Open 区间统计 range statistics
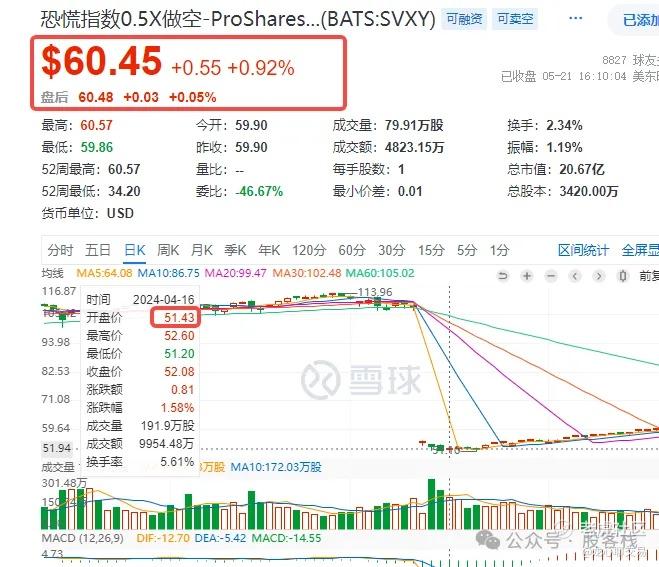 pyautogui.click(x=583, y=250)
